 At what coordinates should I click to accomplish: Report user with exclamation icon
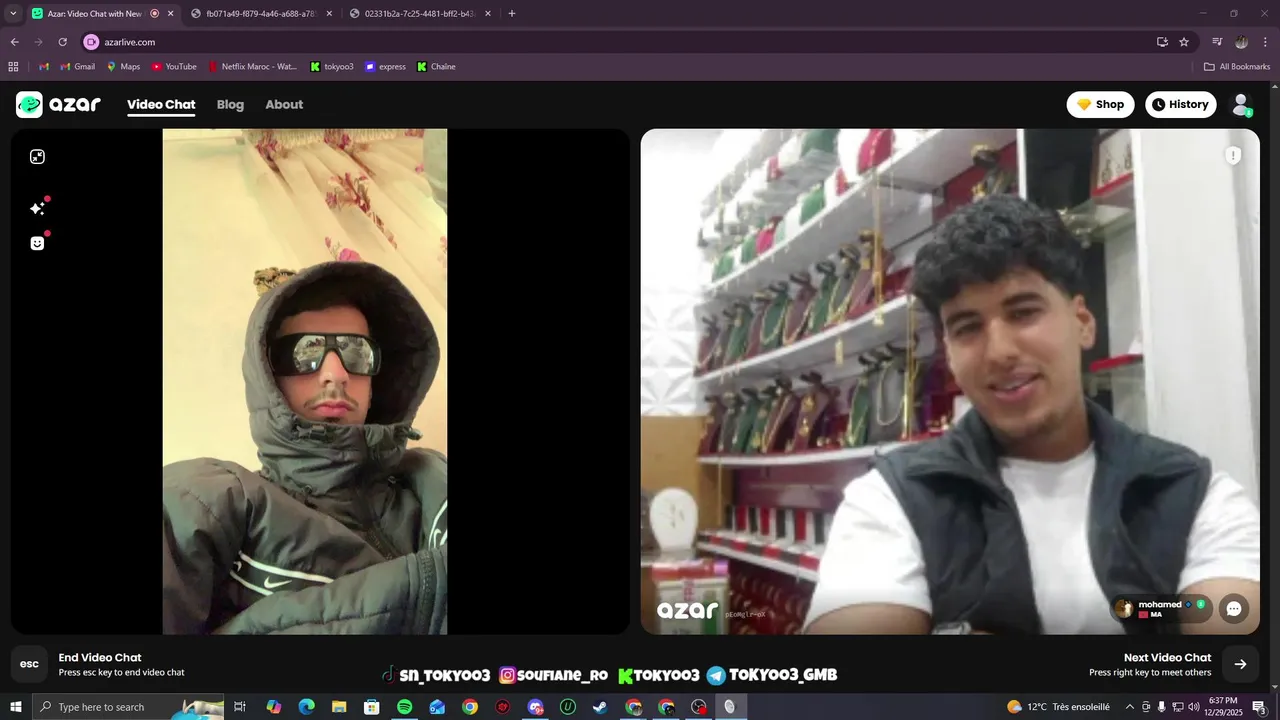1233,155
